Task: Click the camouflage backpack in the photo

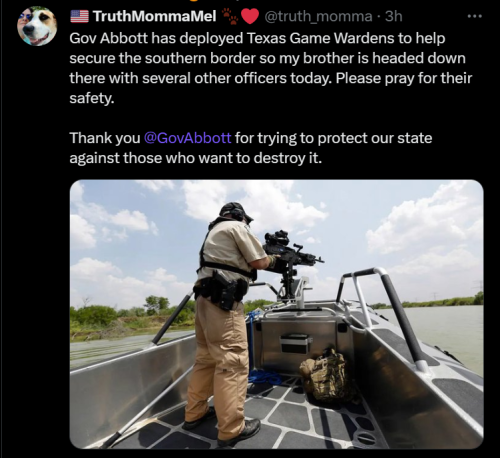Action: [327, 375]
